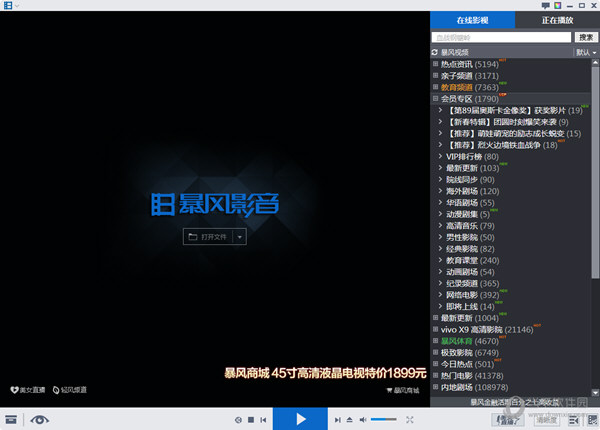Click the online video search field
Screen dimensions: 600x430
click(502, 37)
